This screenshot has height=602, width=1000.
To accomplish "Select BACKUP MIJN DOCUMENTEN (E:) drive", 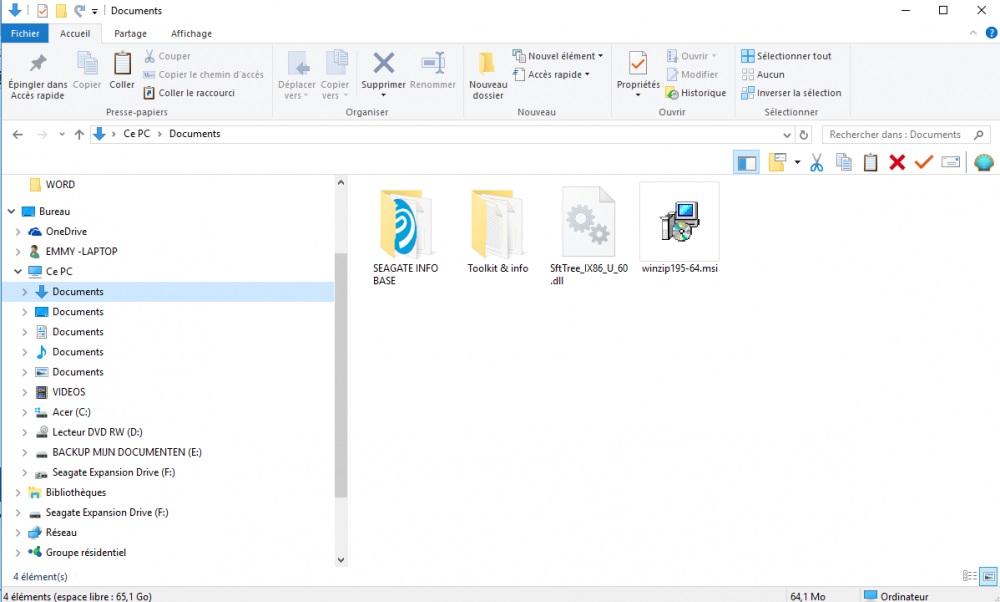I will click(127, 453).
